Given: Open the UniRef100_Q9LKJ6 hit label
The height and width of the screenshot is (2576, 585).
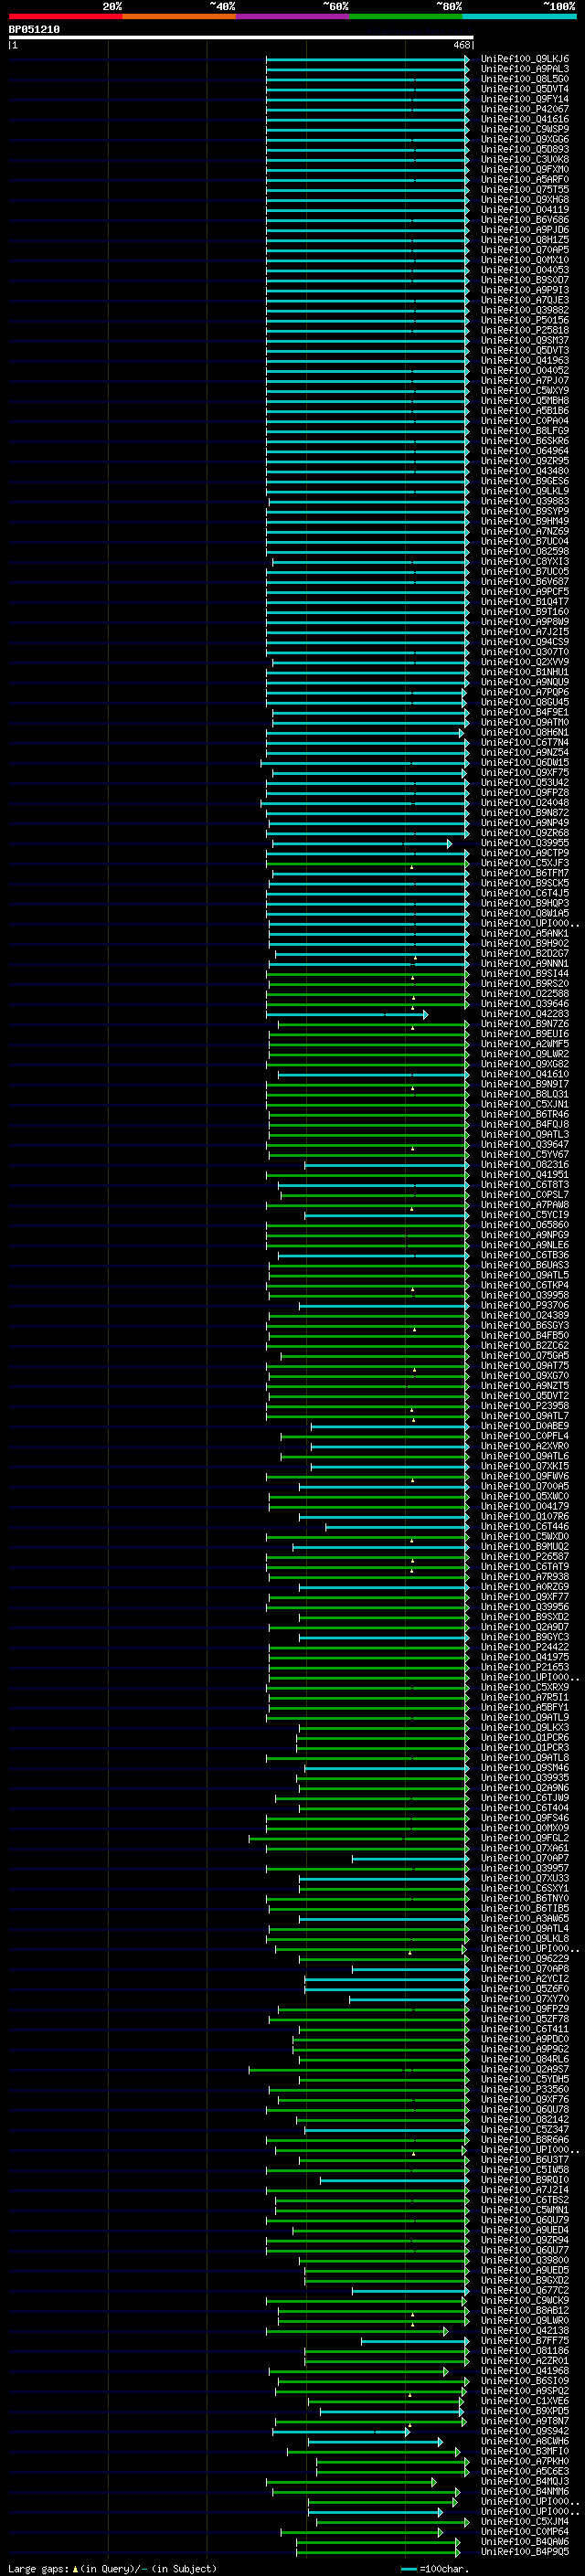Looking at the screenshot, I should [525, 59].
